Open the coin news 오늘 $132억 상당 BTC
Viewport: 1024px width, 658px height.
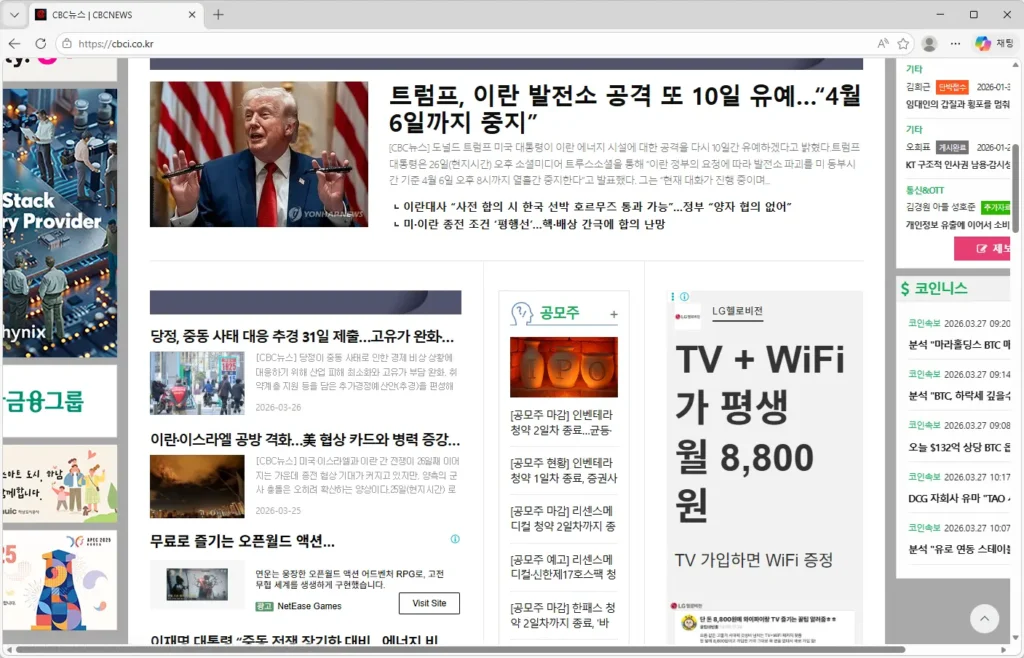click(x=959, y=447)
